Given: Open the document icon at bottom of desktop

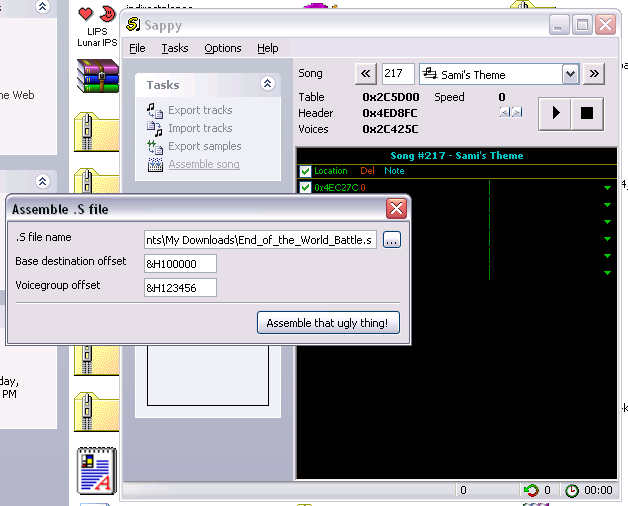Looking at the screenshot, I should coord(97,471).
